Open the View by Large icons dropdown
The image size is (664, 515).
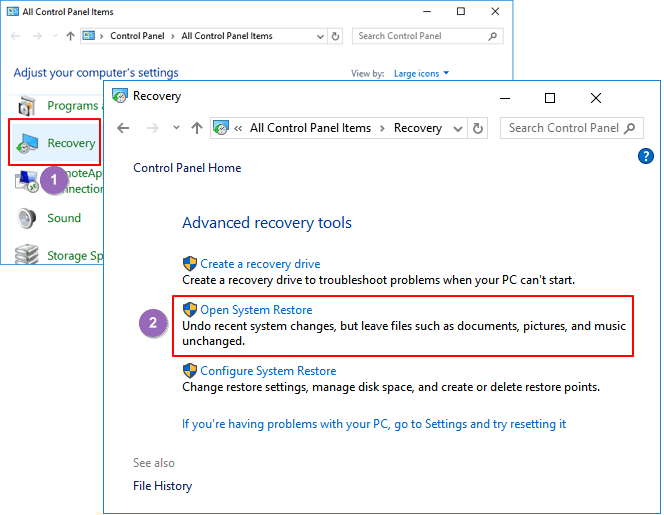(x=421, y=73)
